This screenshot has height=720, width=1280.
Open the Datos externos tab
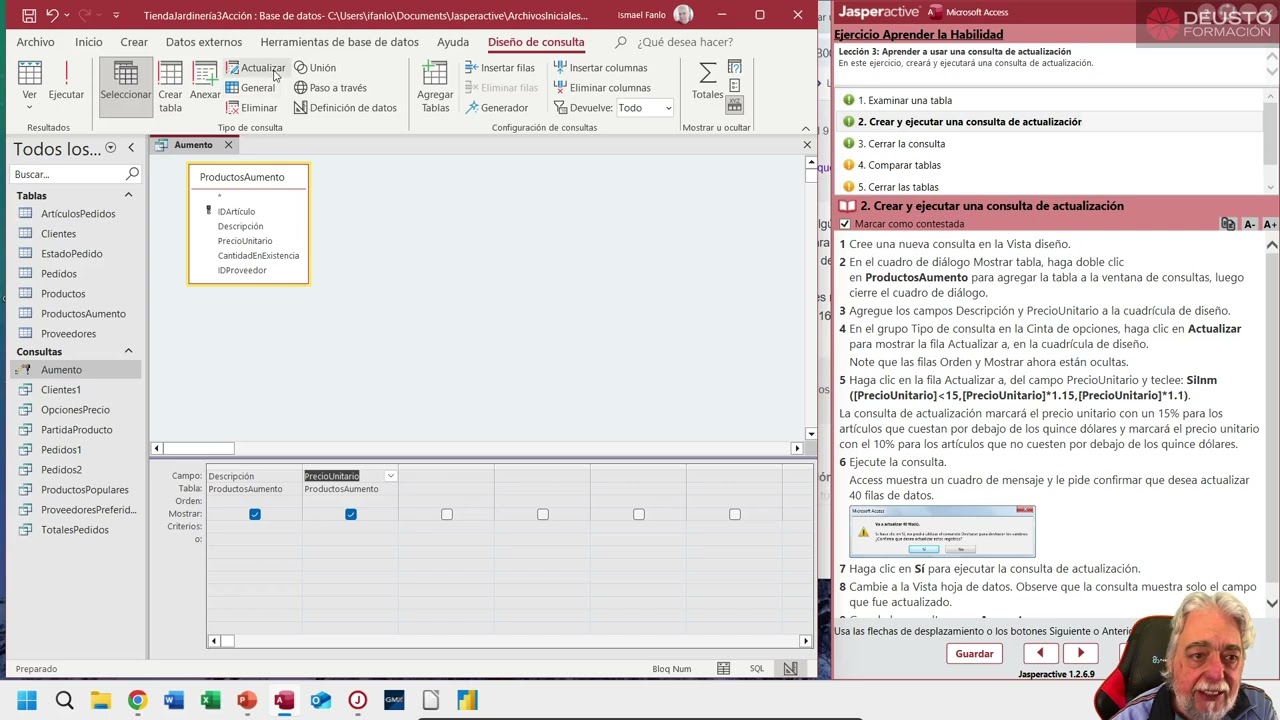[204, 42]
